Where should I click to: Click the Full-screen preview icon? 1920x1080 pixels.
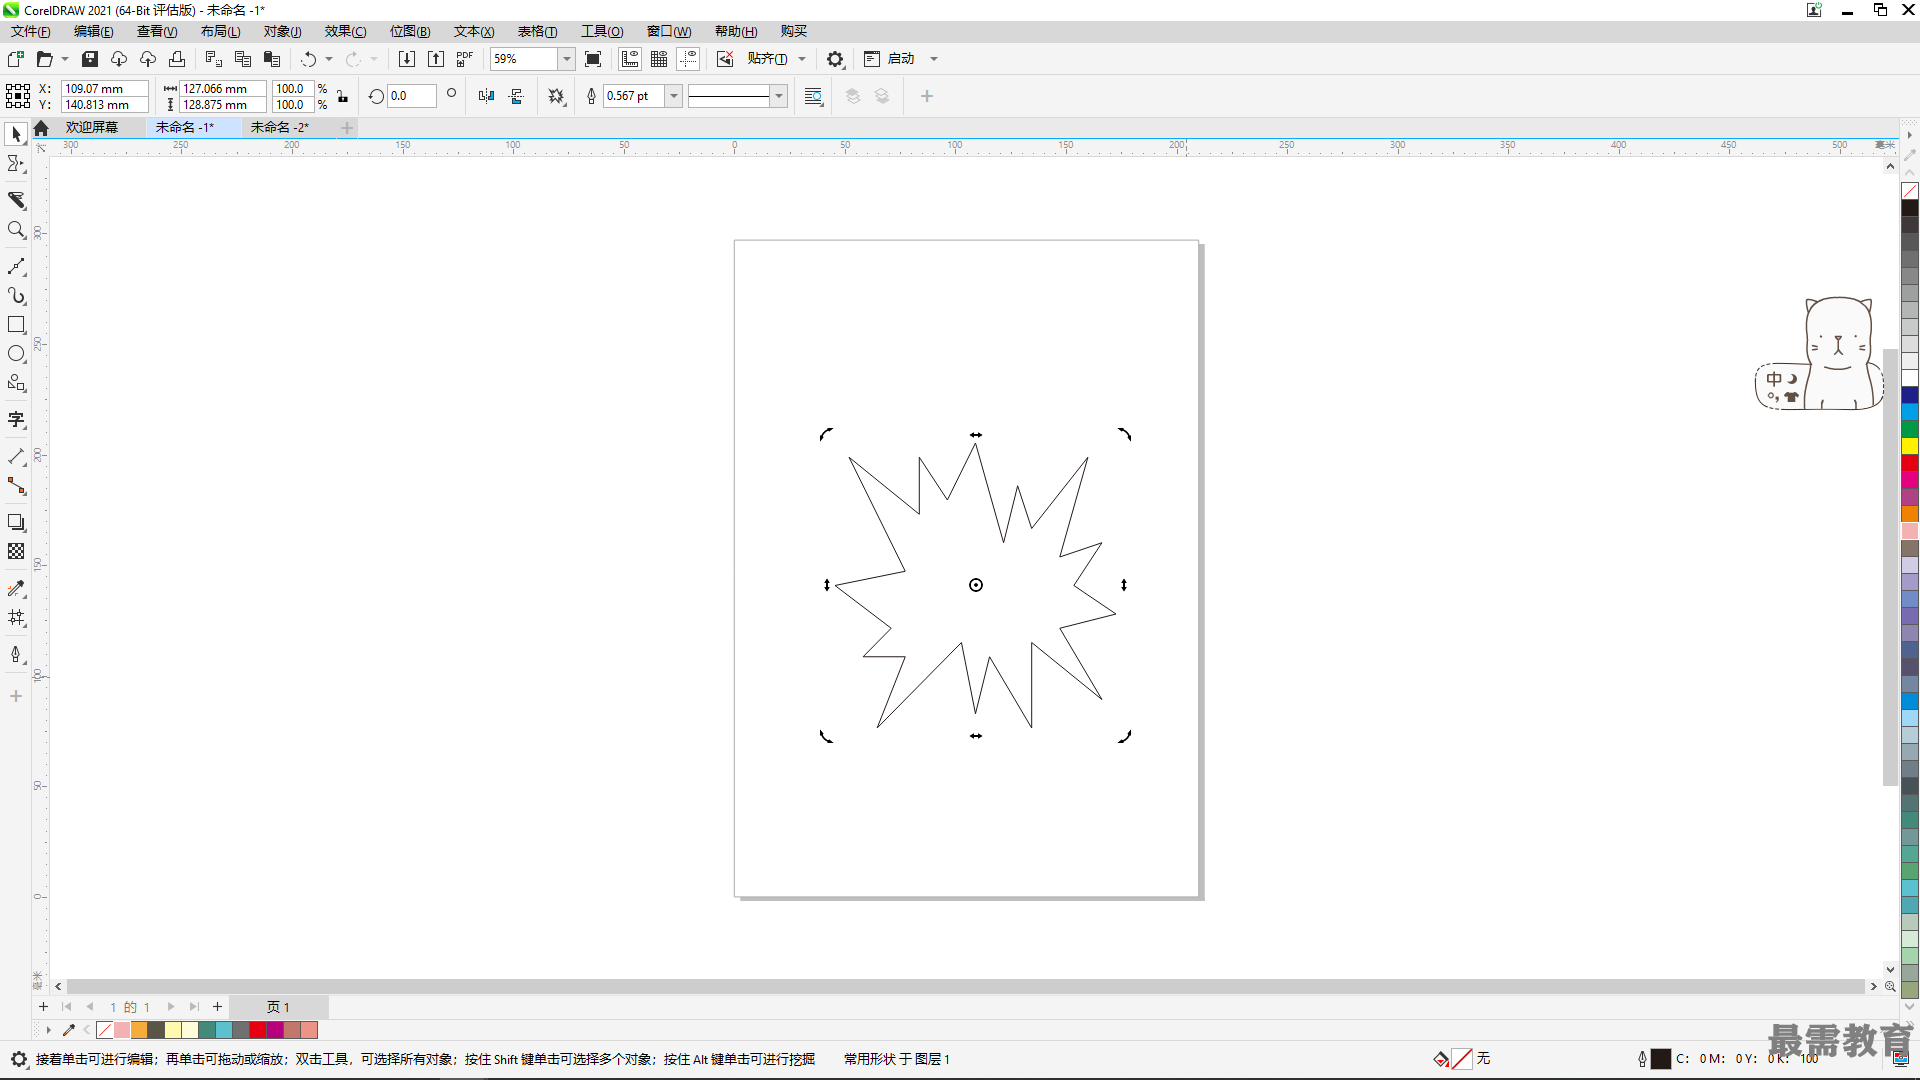click(593, 59)
